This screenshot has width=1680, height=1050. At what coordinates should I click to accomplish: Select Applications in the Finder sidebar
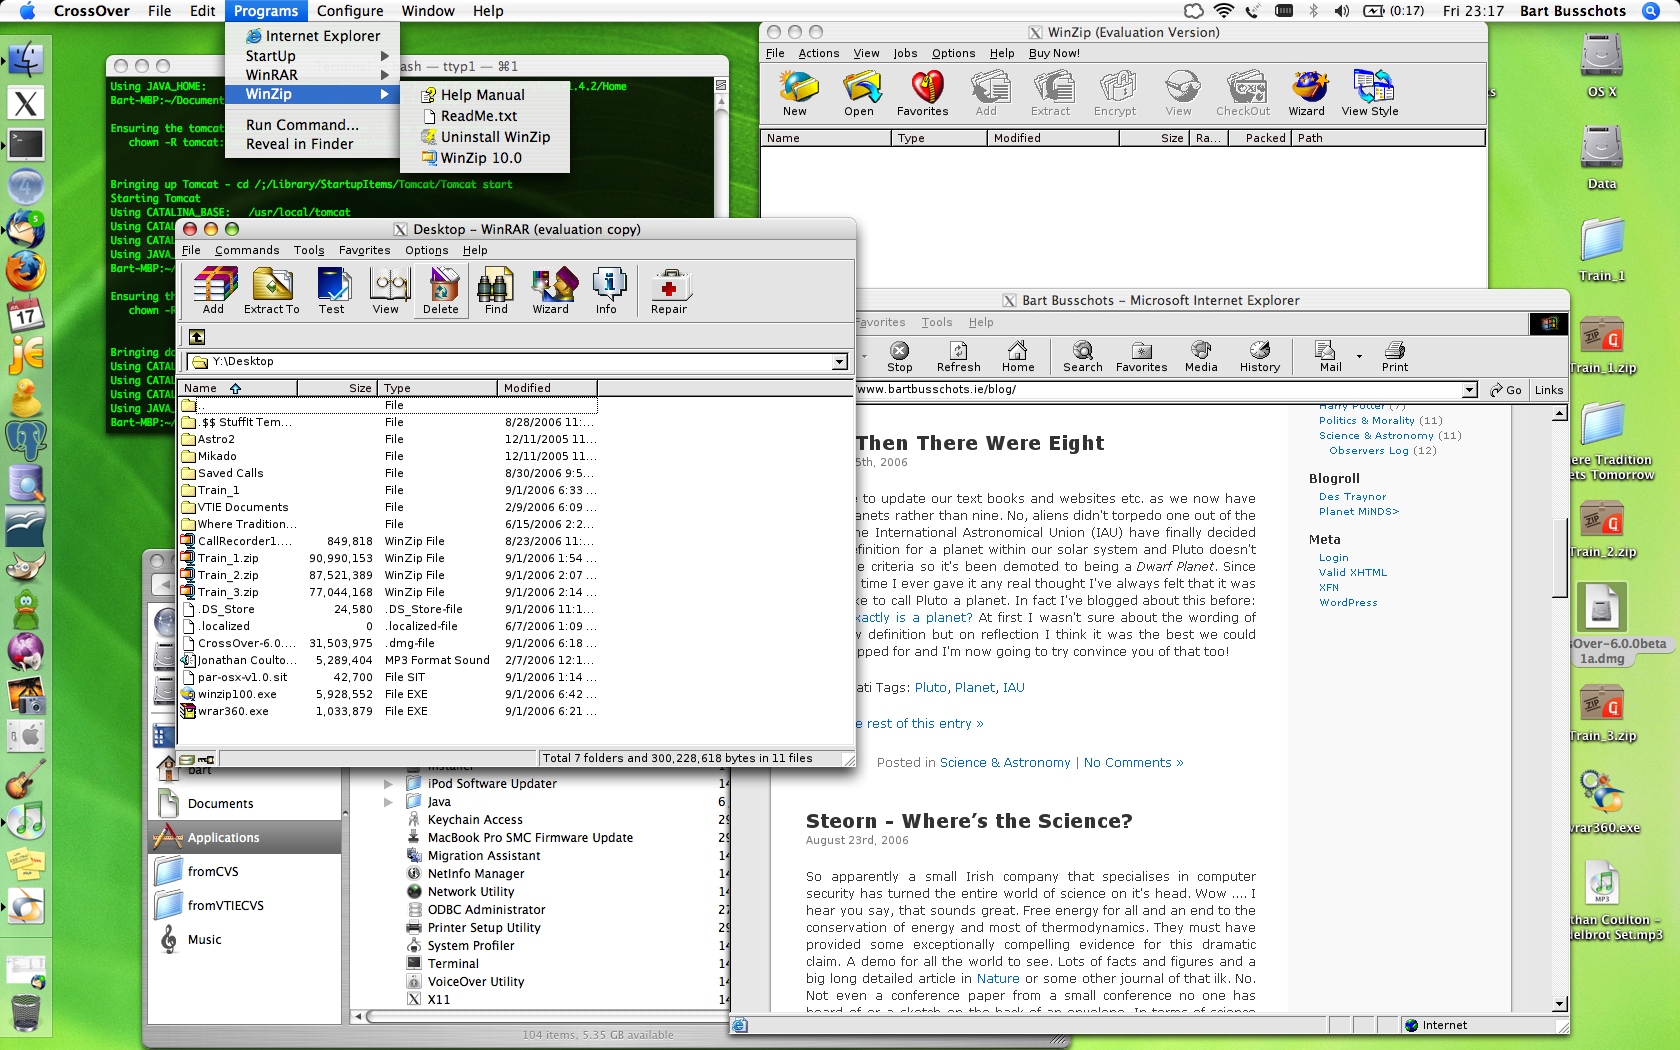click(x=245, y=838)
